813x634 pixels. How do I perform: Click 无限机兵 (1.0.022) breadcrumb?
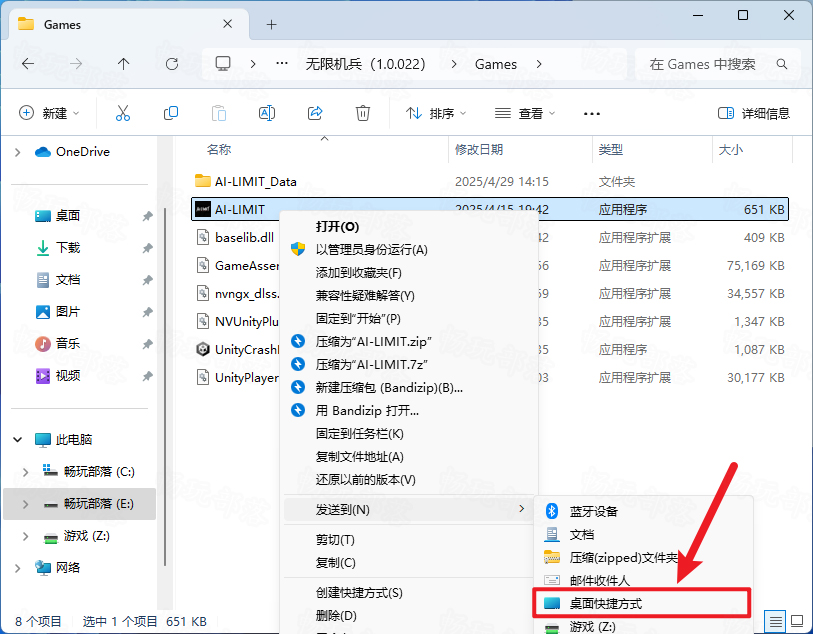tap(366, 64)
